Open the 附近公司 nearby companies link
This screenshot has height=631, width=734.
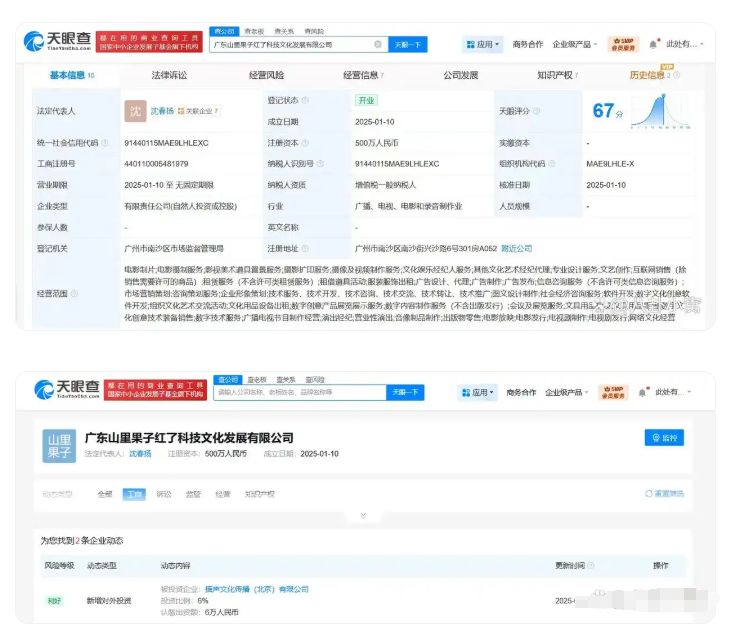tap(516, 248)
